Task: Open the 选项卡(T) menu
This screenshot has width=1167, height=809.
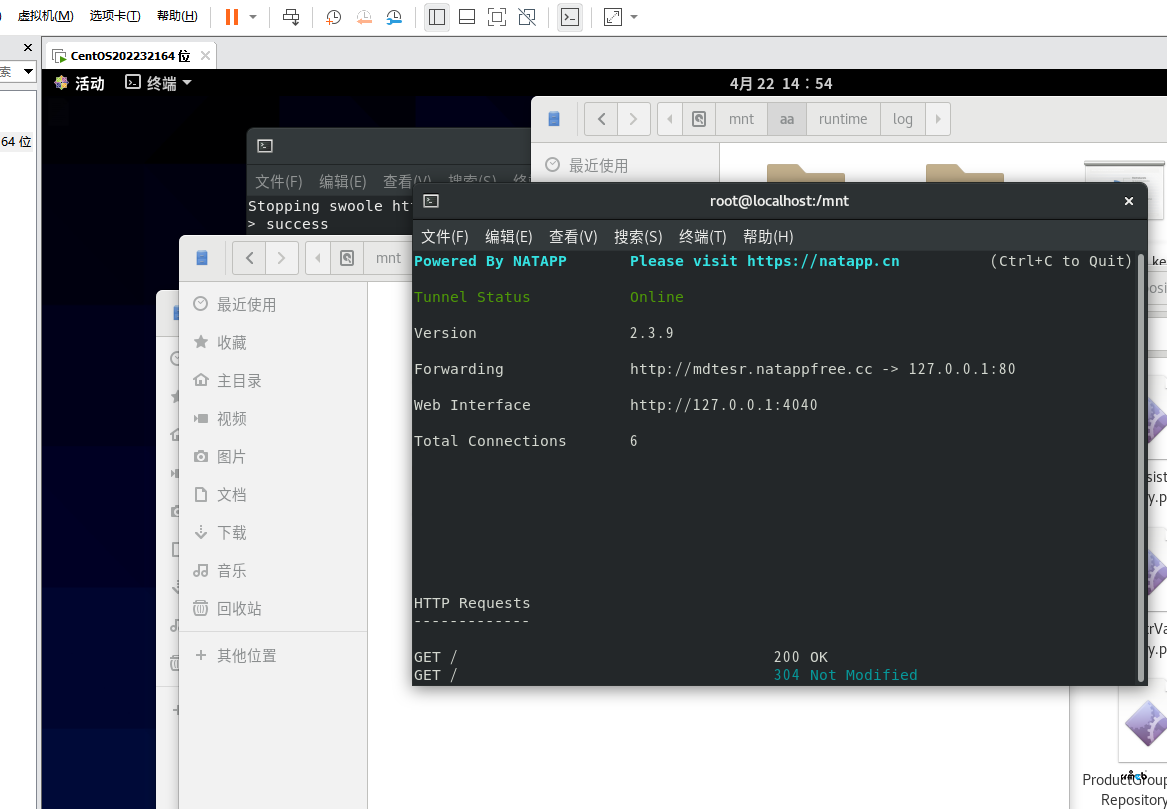Action: pos(115,16)
